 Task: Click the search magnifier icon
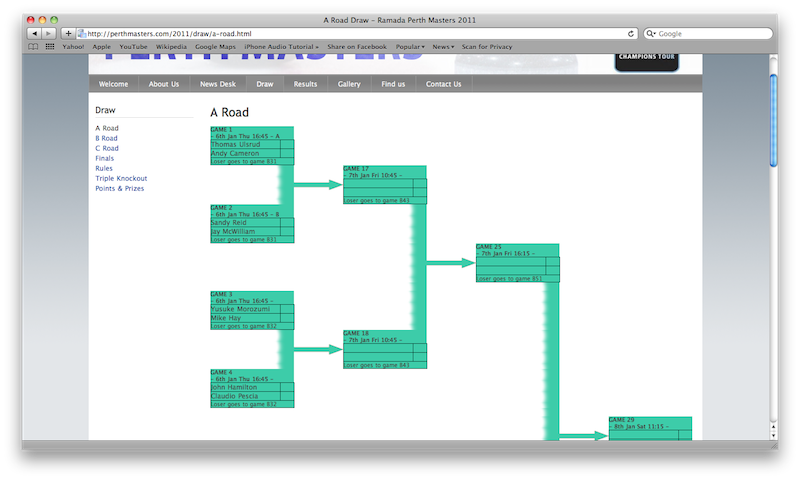(x=650, y=34)
